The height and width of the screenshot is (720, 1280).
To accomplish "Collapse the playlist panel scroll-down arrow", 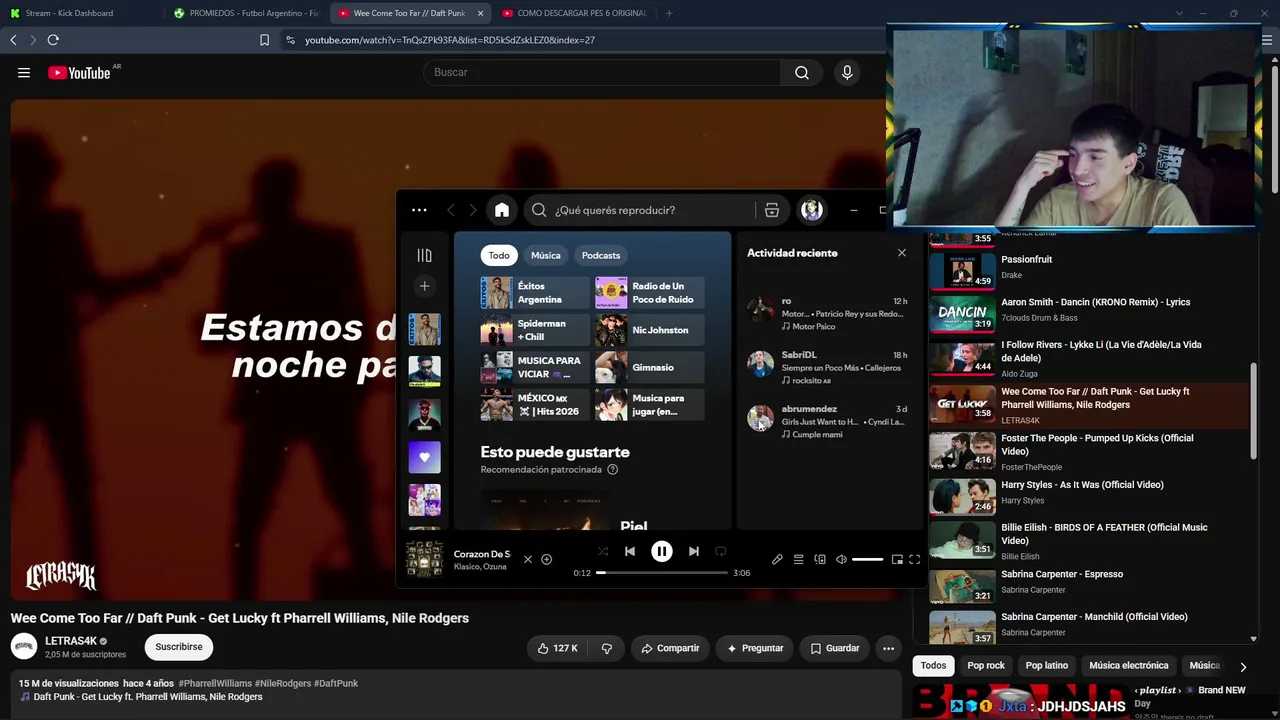I will pyautogui.click(x=1254, y=638).
